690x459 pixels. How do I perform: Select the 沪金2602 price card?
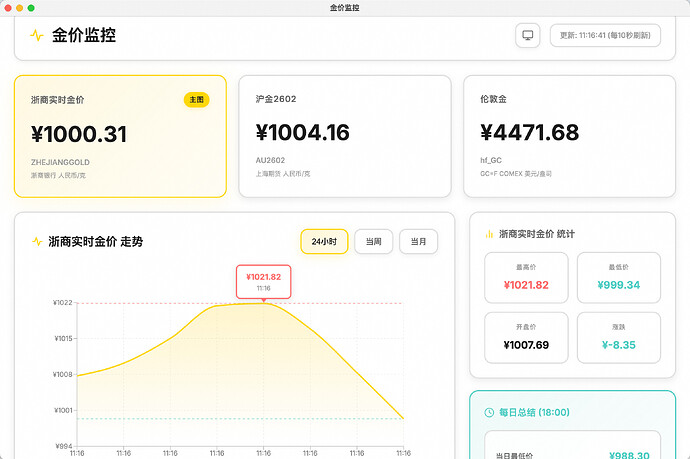pyautogui.click(x=344, y=136)
